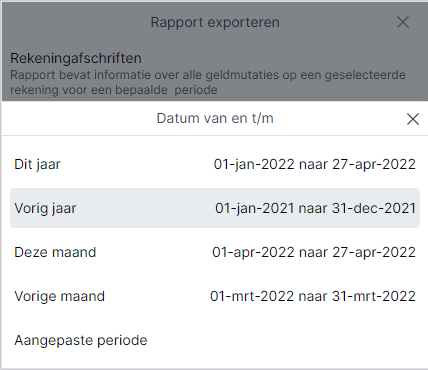This screenshot has height=370, width=428.
Task: Click date range 01-jan-2022 naar 27-apr-2022
Action: pyautogui.click(x=314, y=164)
